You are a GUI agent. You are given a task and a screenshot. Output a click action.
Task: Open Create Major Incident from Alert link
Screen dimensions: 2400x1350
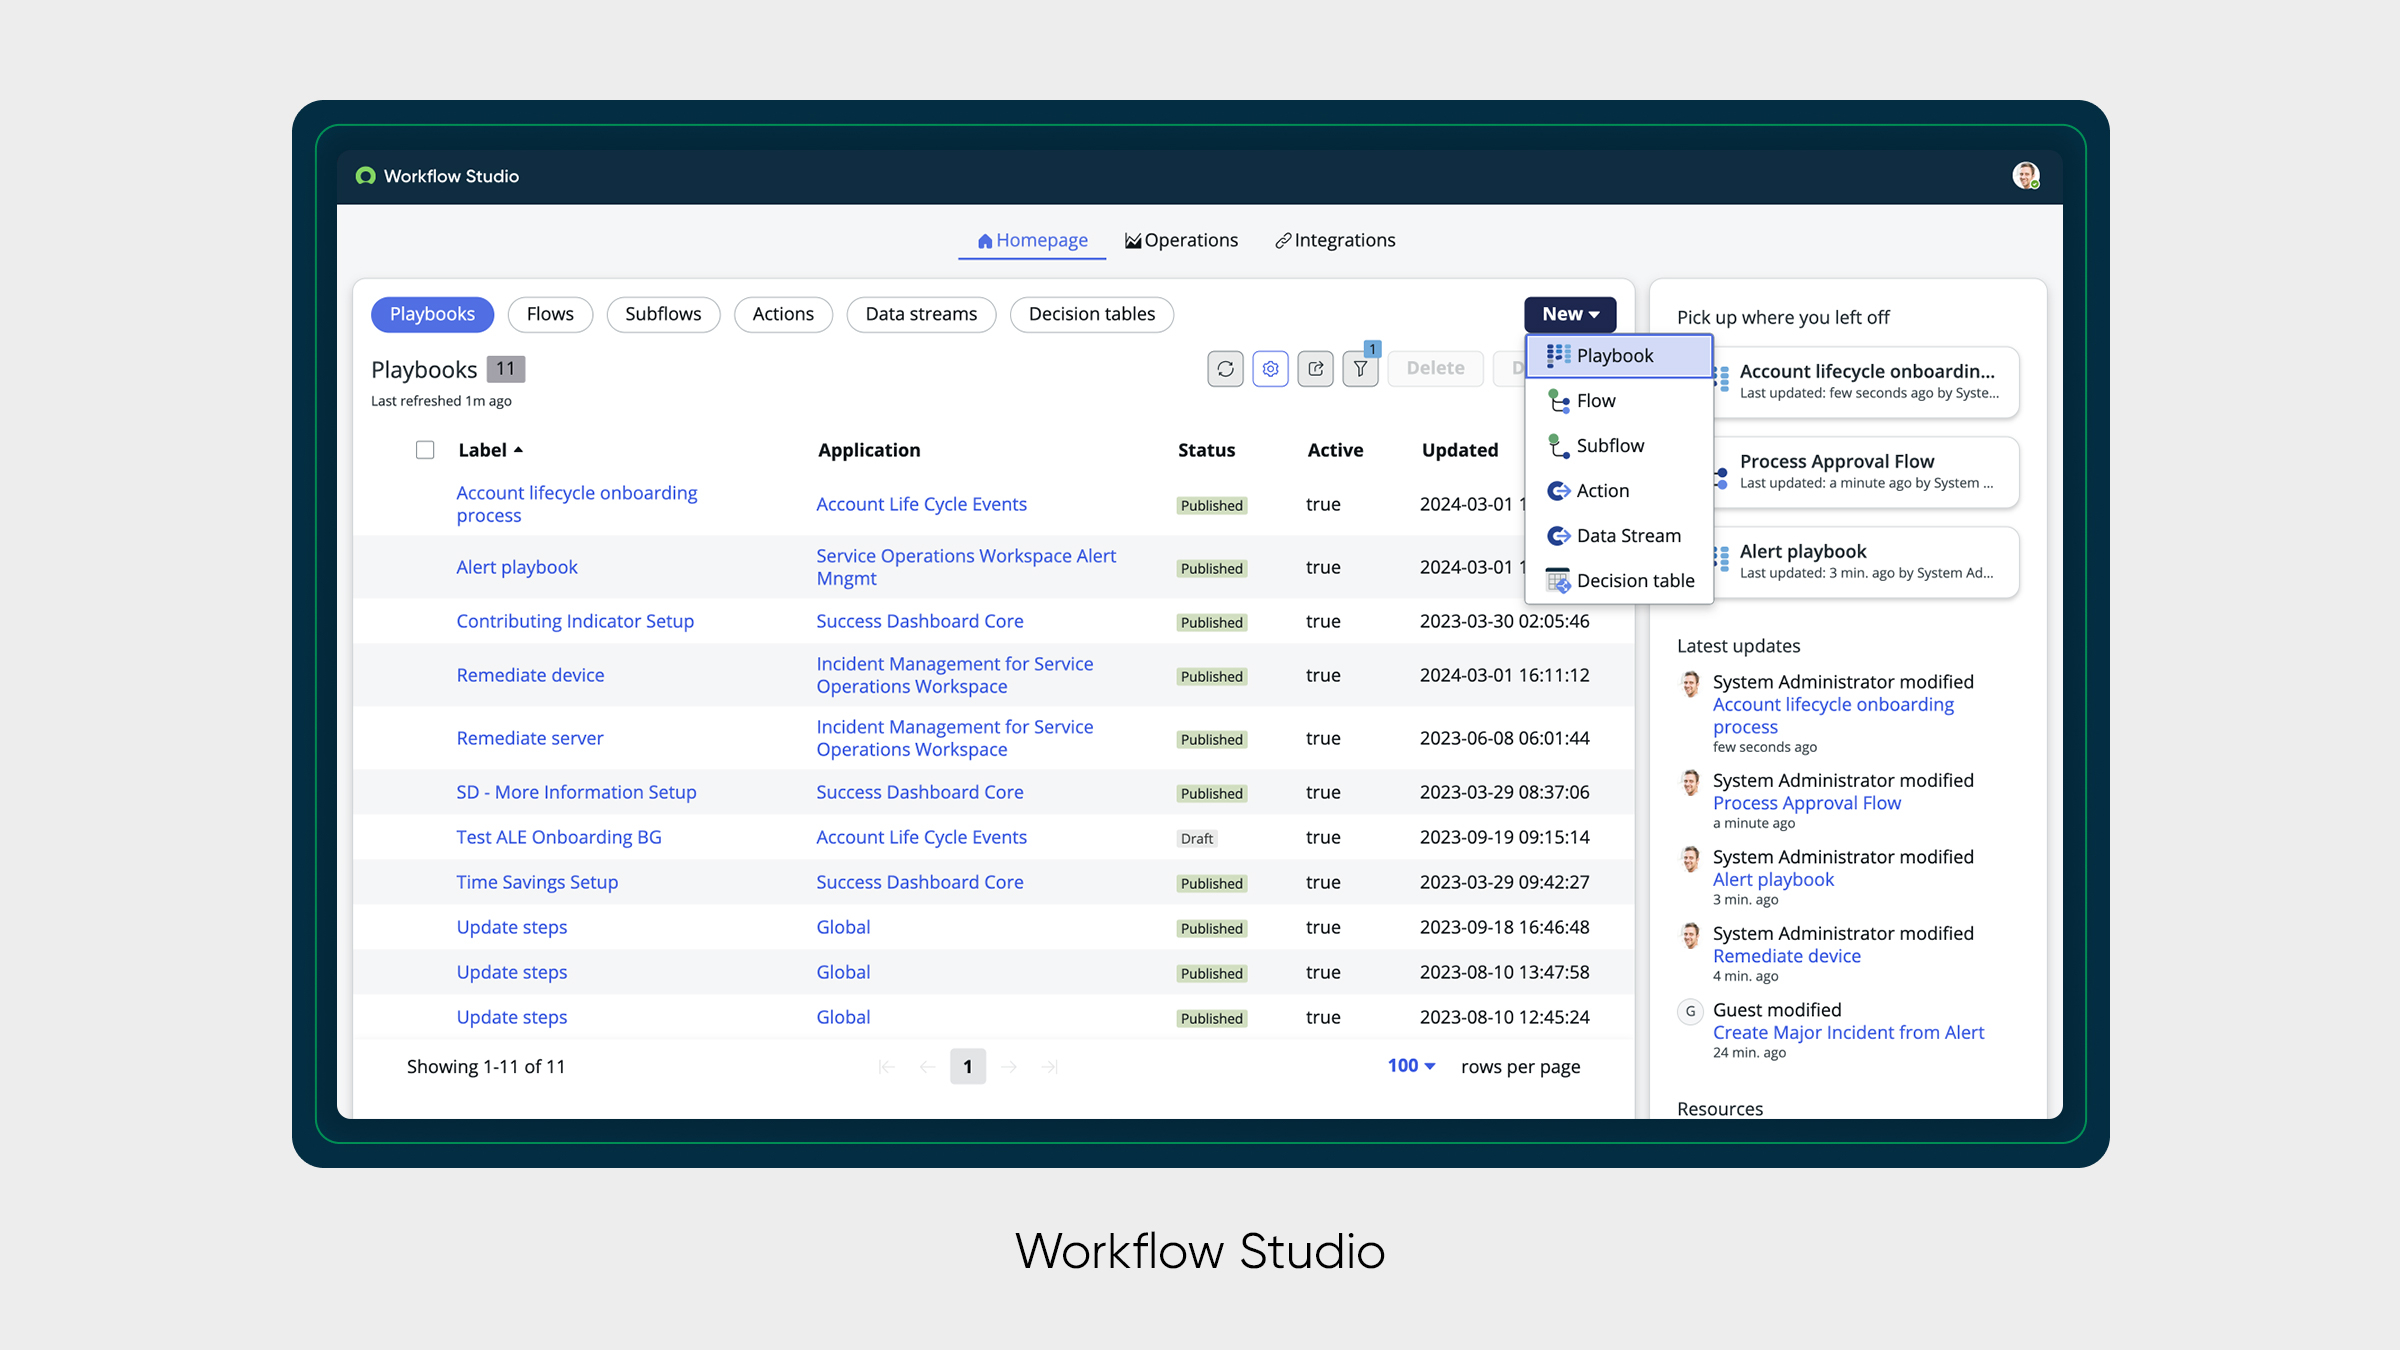click(x=1848, y=1032)
